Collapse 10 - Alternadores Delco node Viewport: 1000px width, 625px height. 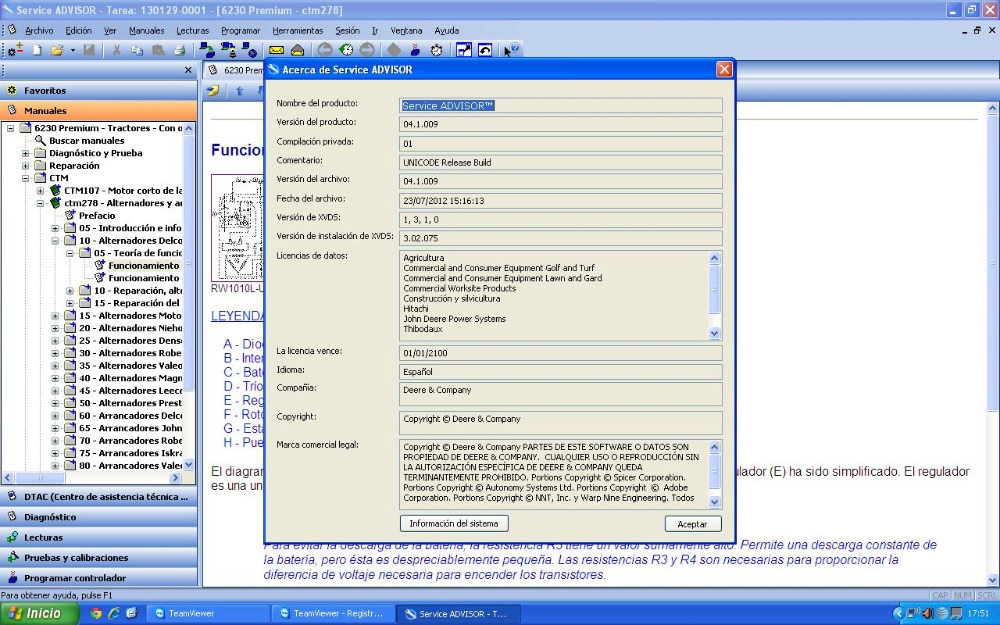tap(55, 240)
